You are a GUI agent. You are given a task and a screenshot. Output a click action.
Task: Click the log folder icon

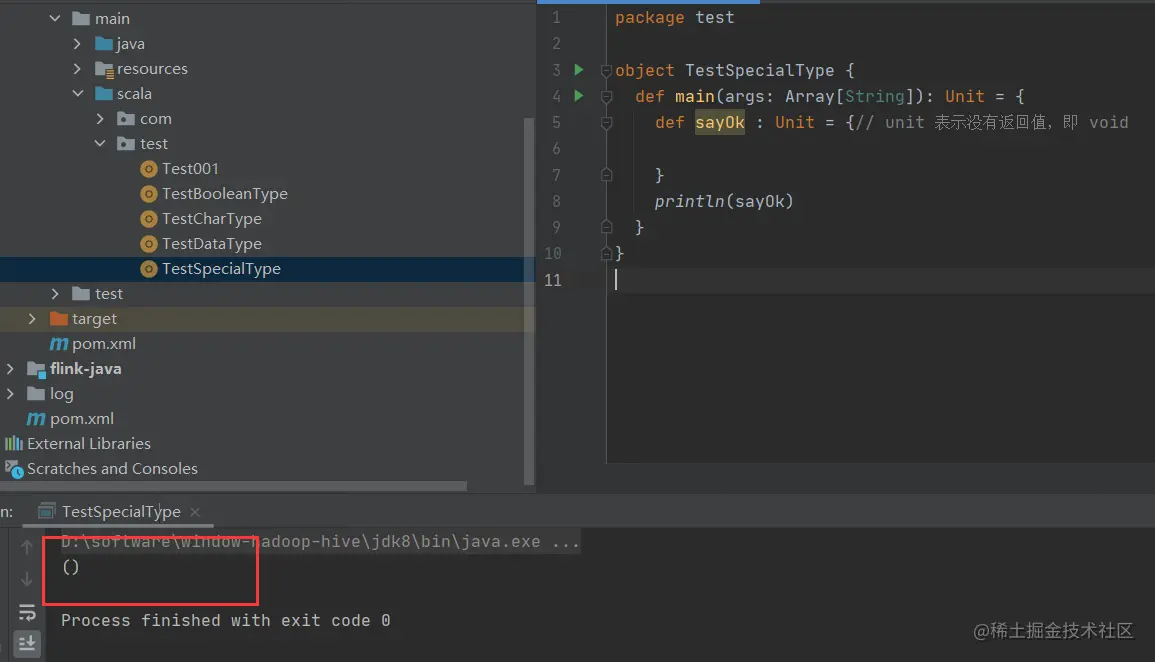(x=36, y=394)
